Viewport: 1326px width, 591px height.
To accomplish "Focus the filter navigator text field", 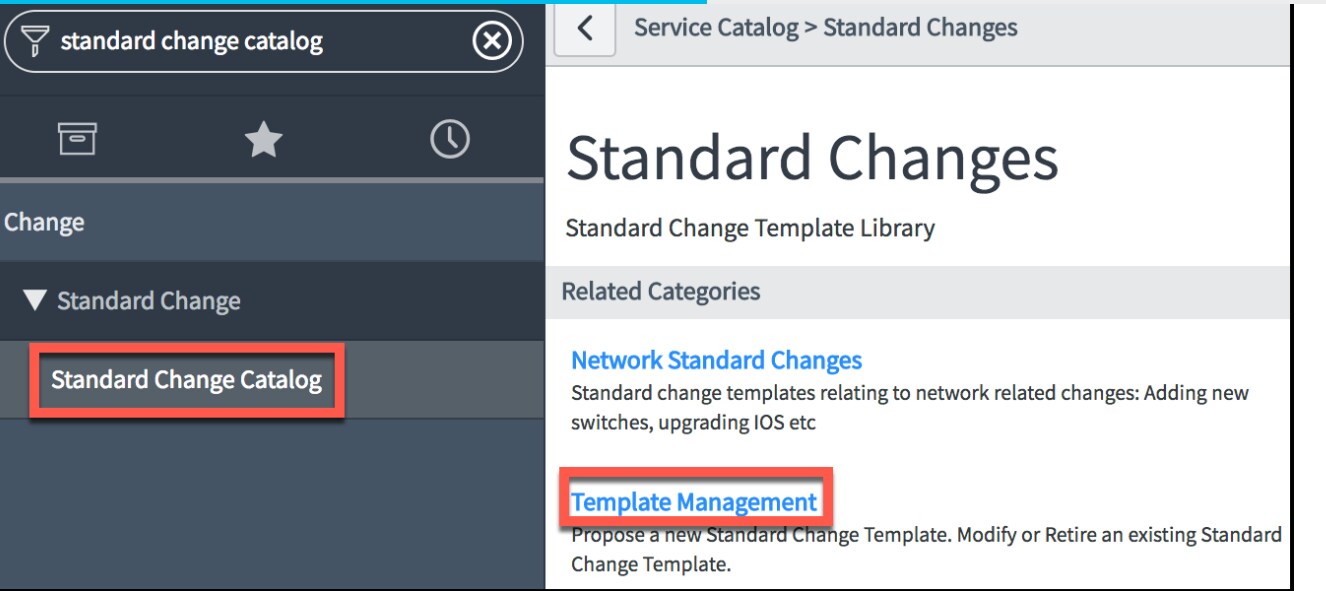I will tap(262, 42).
